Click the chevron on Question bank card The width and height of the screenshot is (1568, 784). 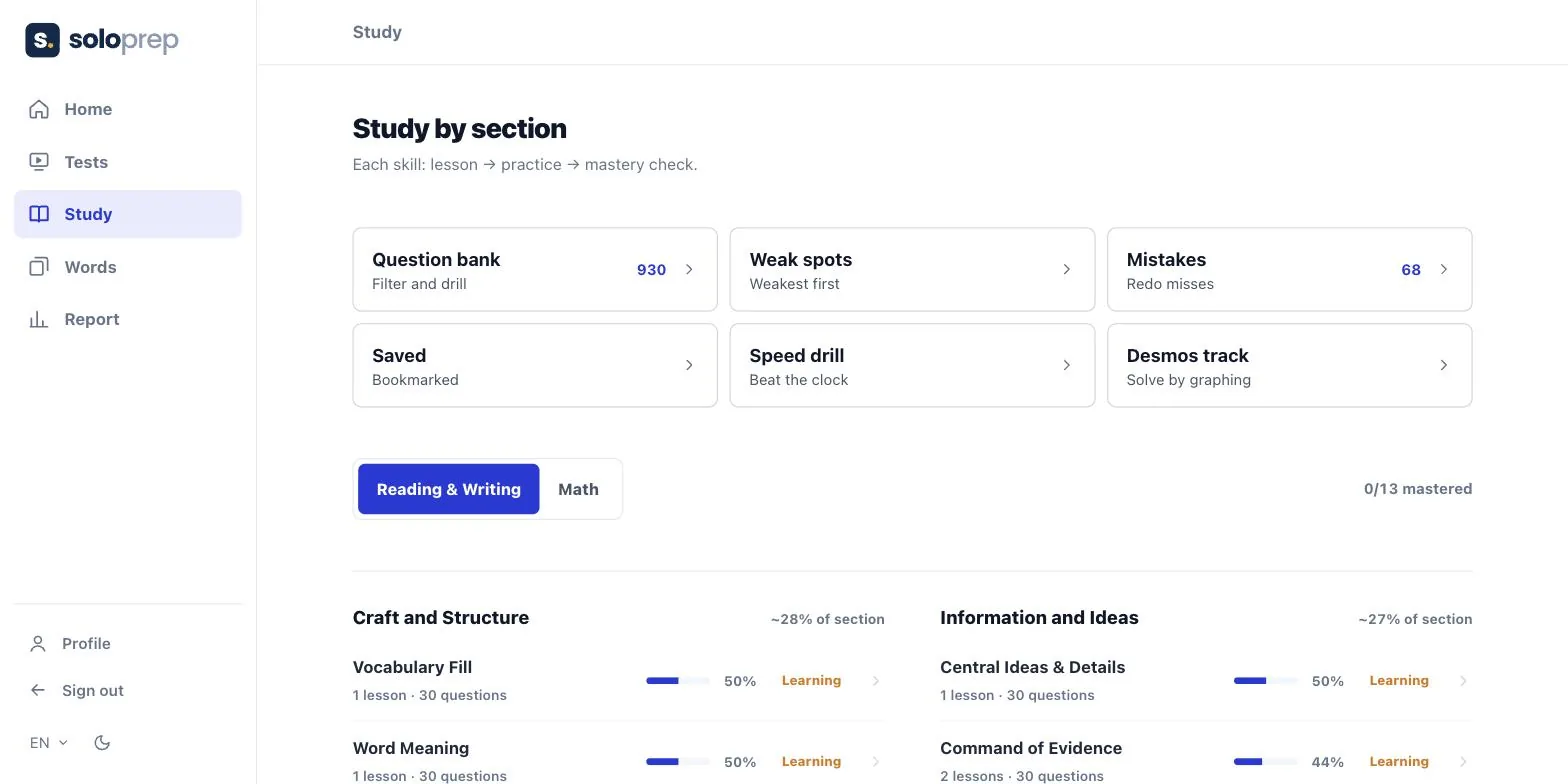pos(689,269)
